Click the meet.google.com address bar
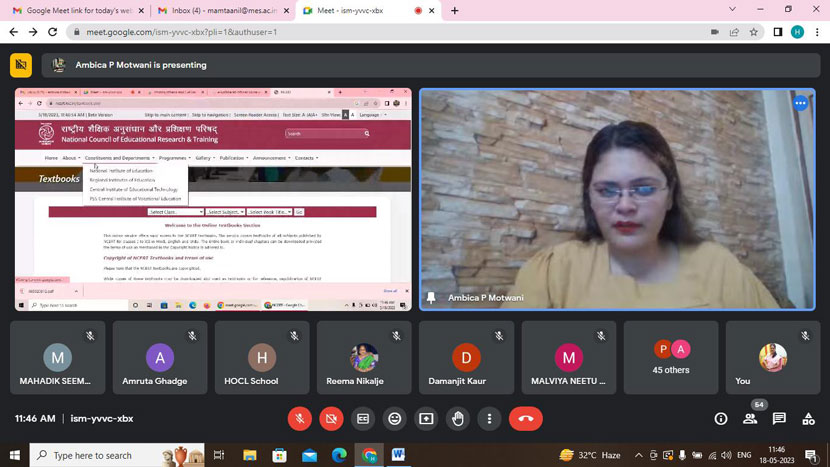The image size is (830, 467). click(x=392, y=32)
